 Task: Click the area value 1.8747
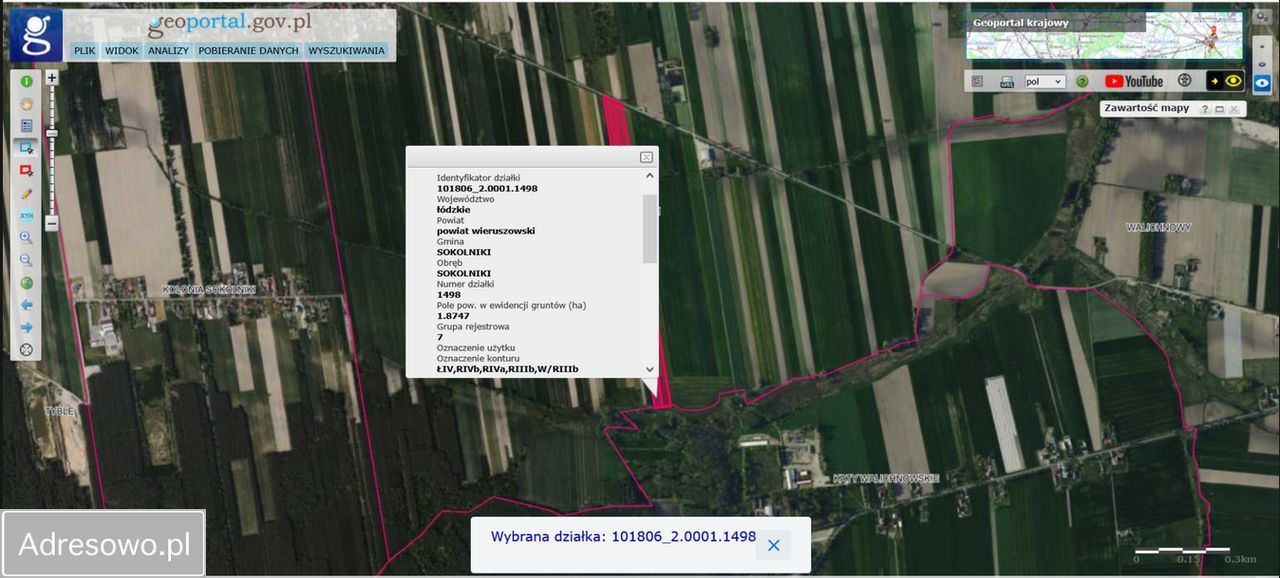(x=453, y=315)
